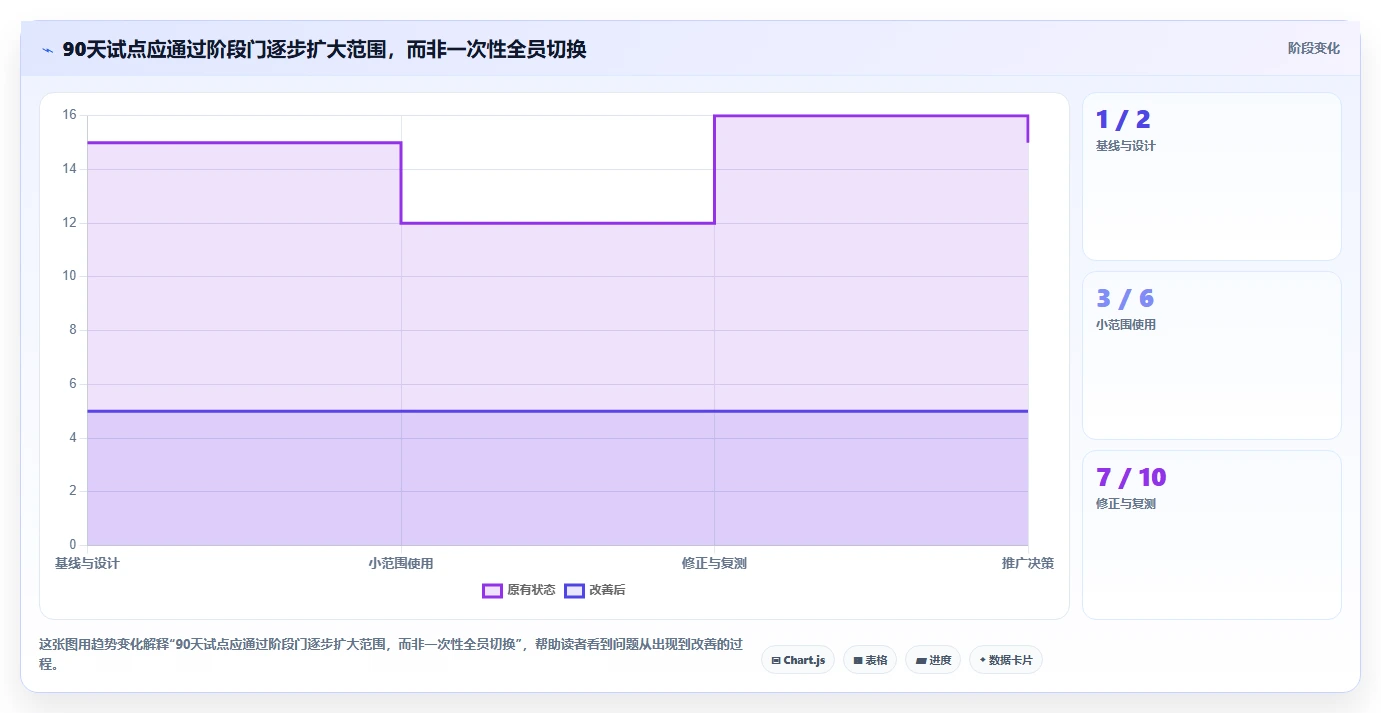Click the 进度 tag chip
The image size is (1381, 713).
(933, 660)
